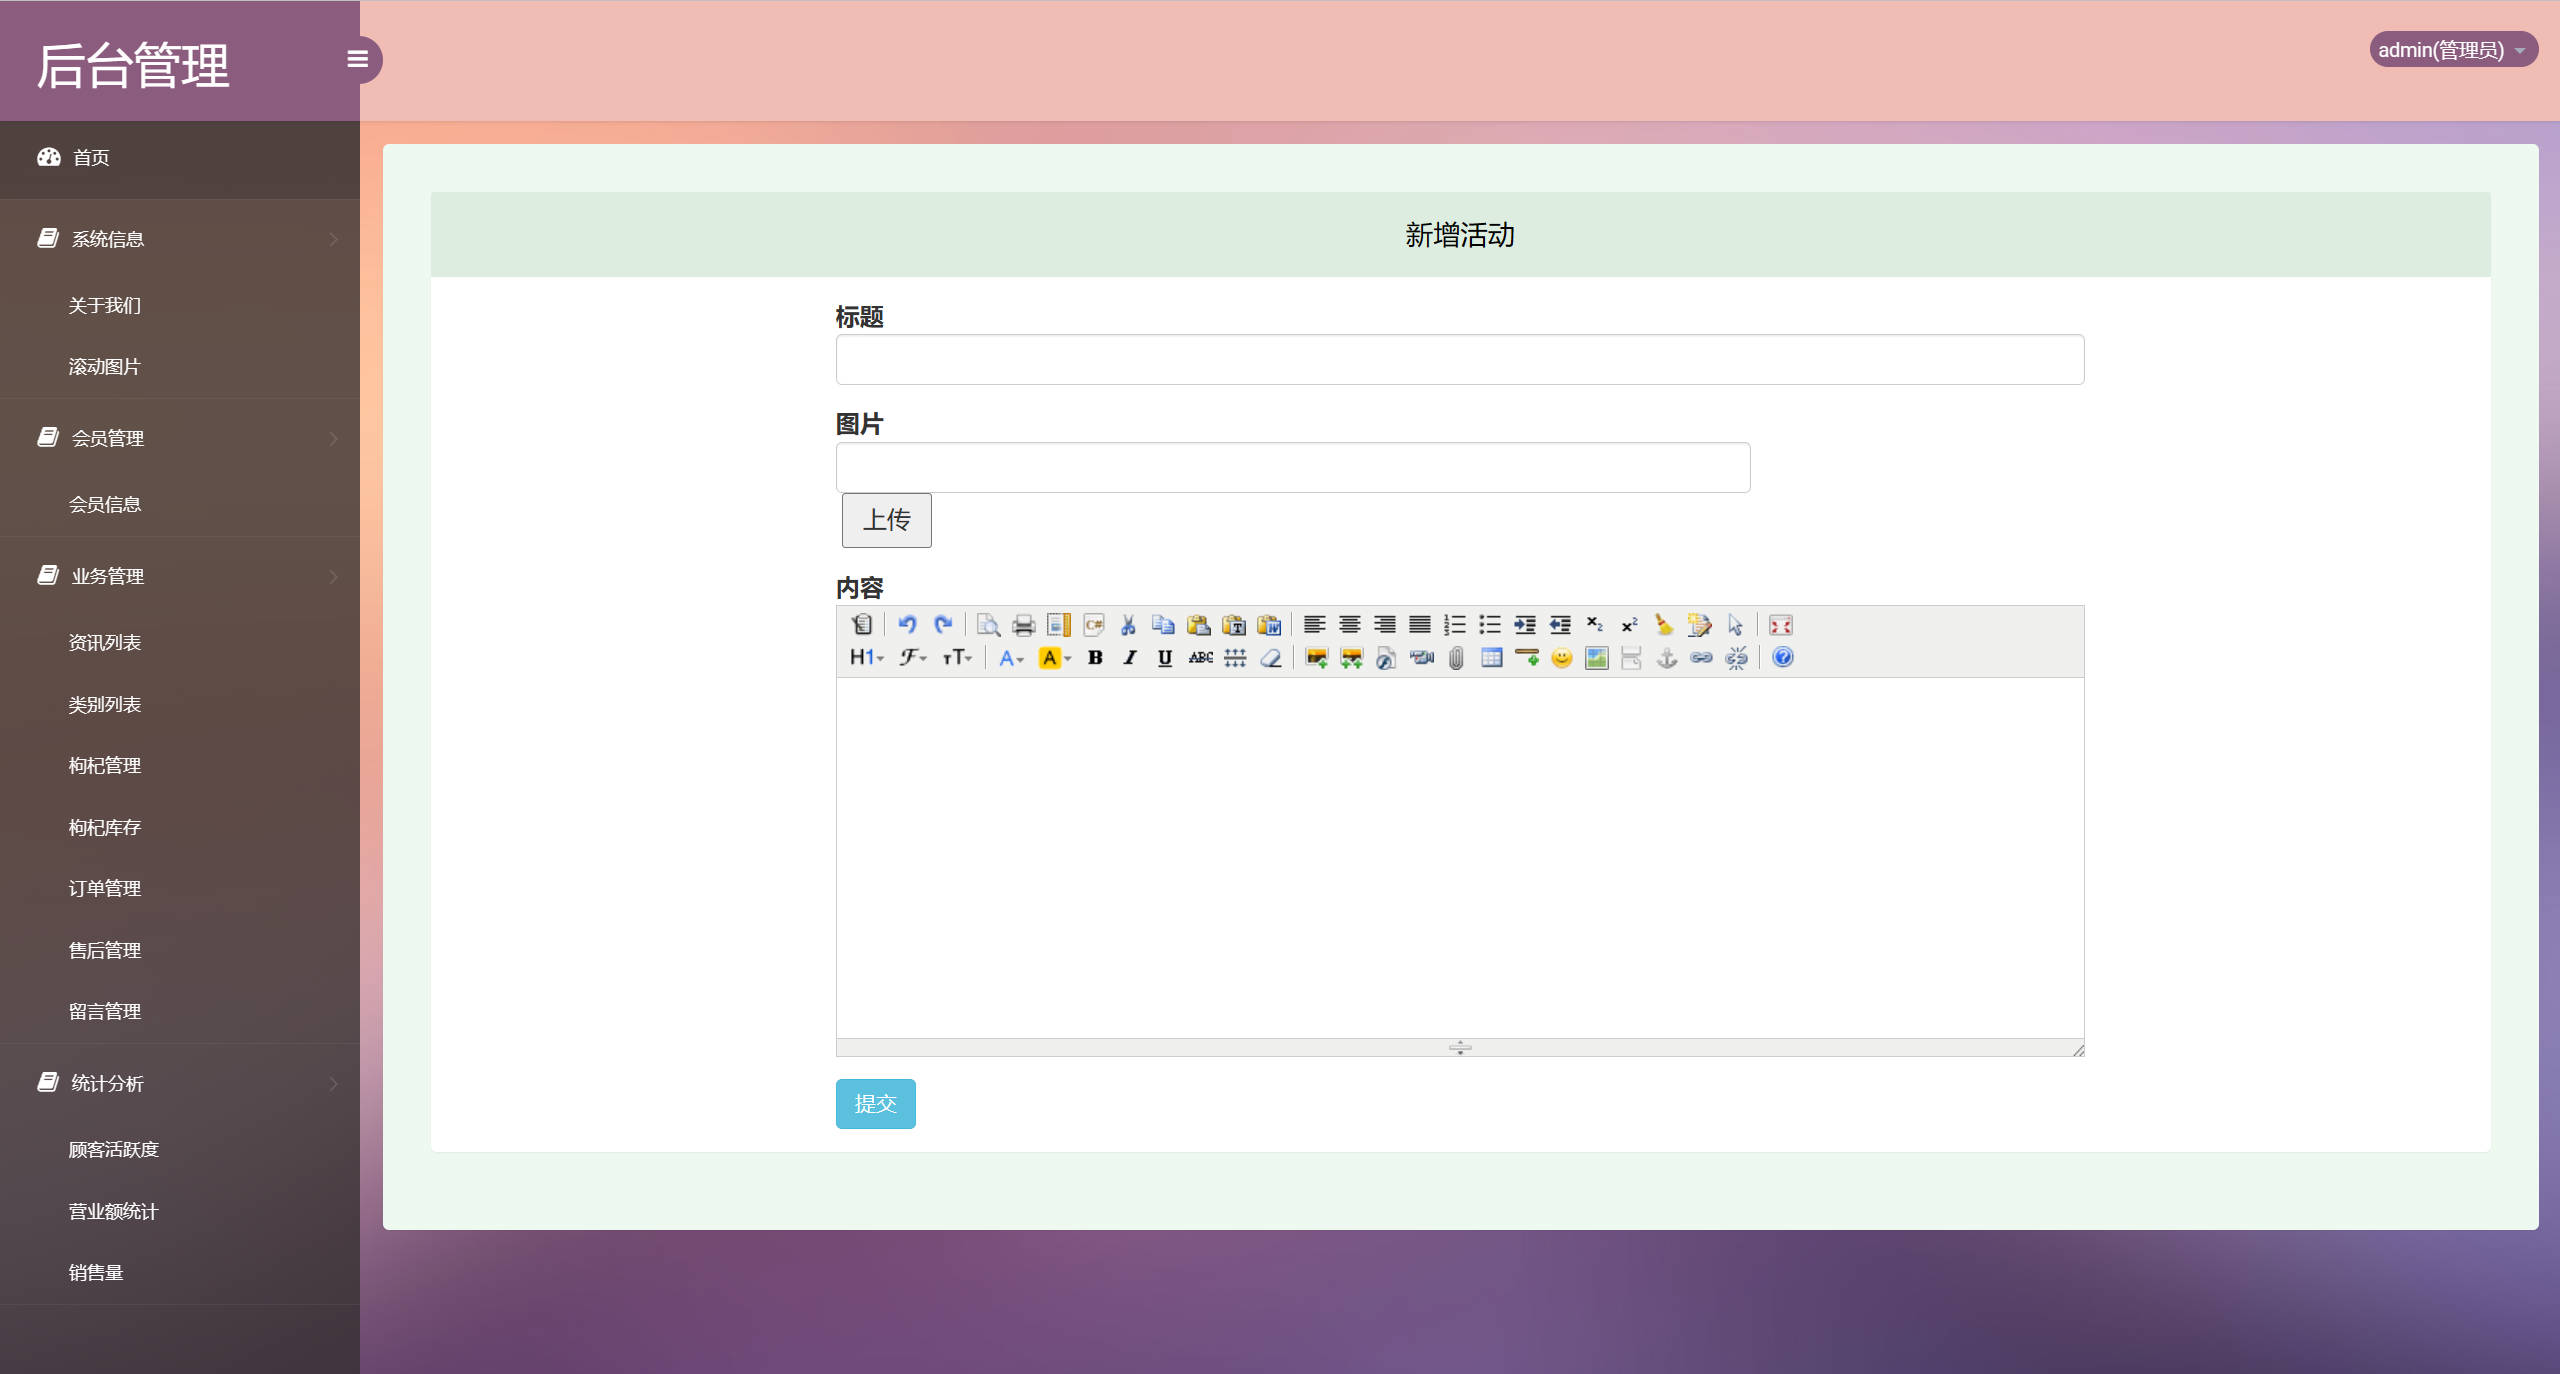Toggle bold text formatting

[1095, 657]
